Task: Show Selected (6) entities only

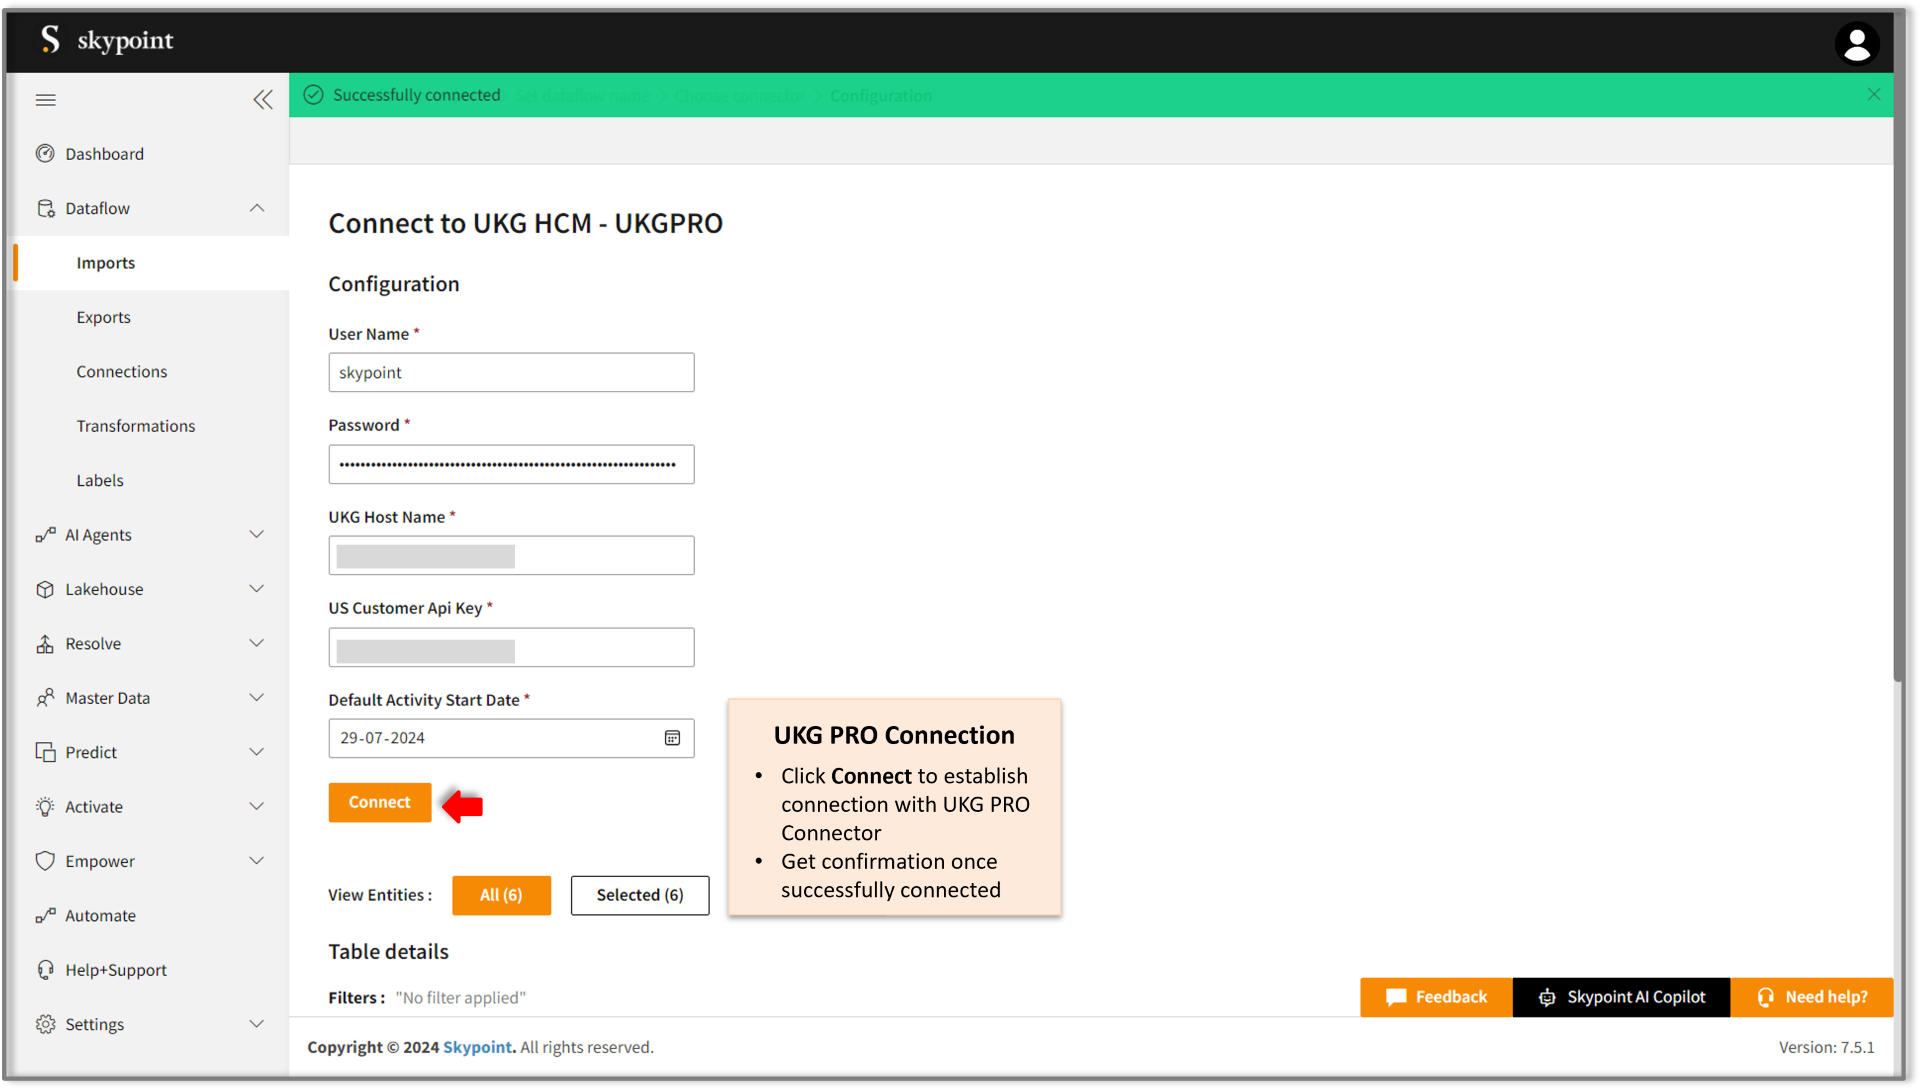Action: 640,895
